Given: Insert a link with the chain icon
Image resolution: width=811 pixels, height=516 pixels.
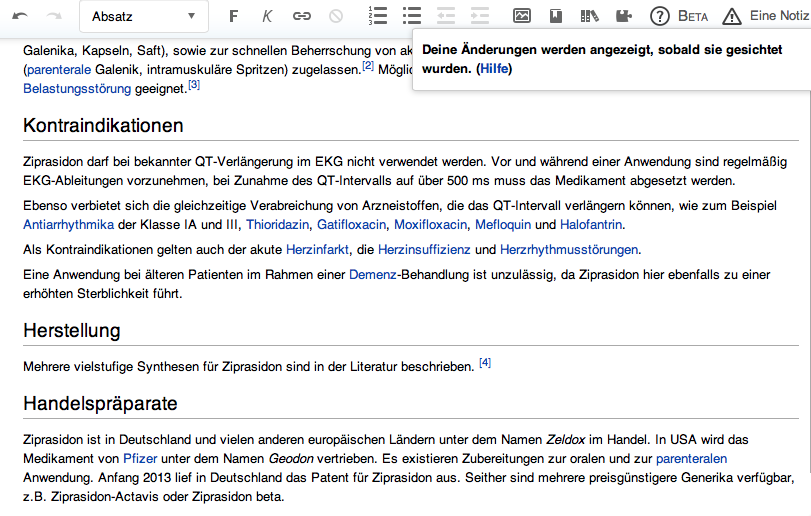Looking at the screenshot, I should [301, 17].
